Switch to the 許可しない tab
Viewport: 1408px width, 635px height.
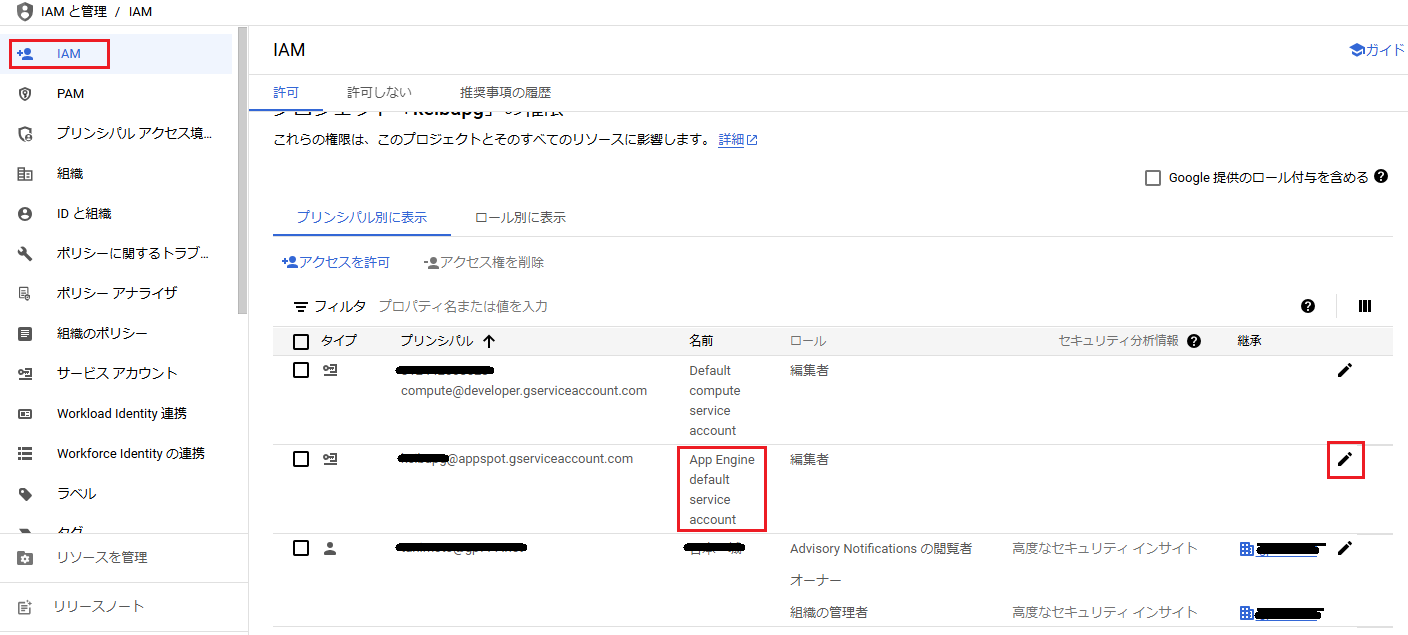[378, 90]
